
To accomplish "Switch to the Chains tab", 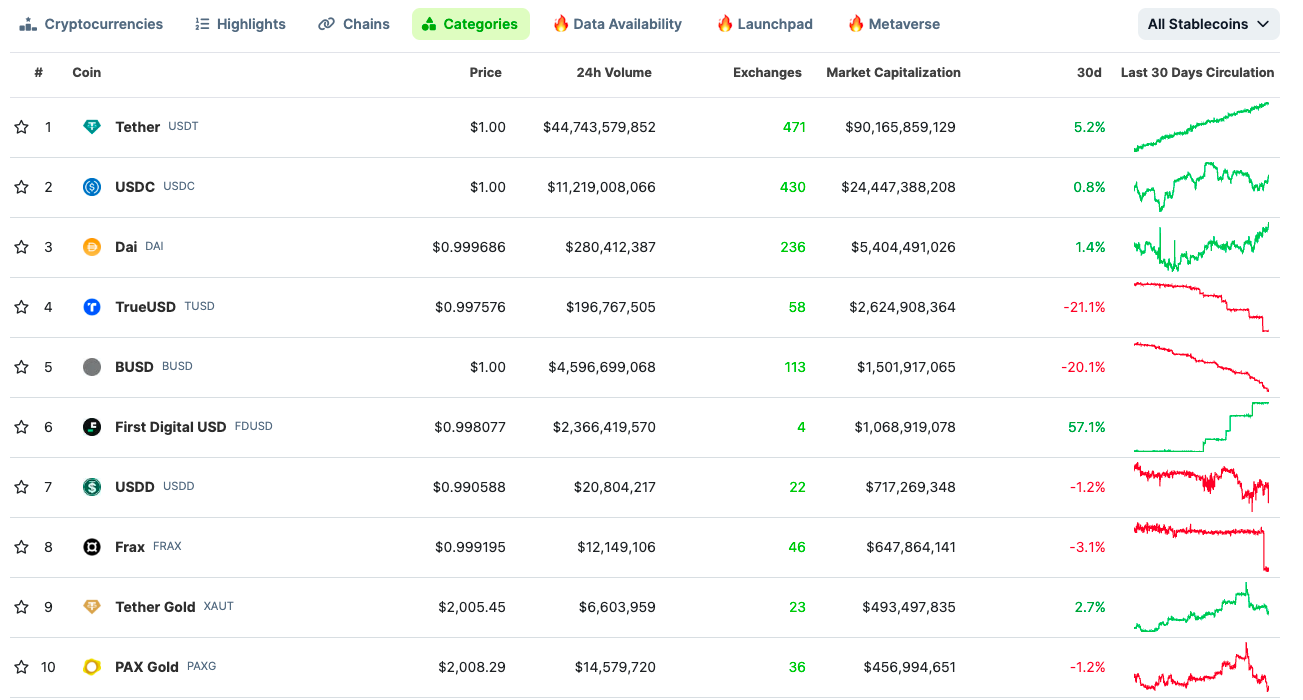I will (354, 24).
